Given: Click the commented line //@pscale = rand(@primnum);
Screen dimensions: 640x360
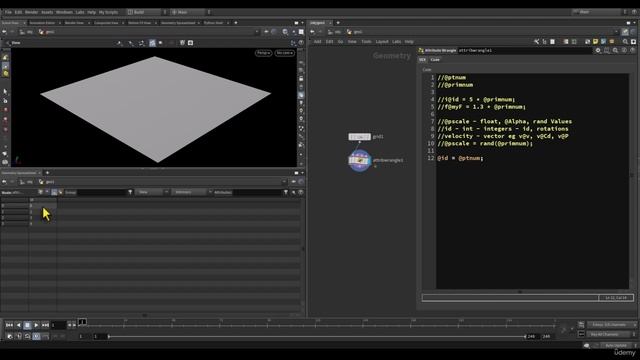Looking at the screenshot, I should (485, 144).
